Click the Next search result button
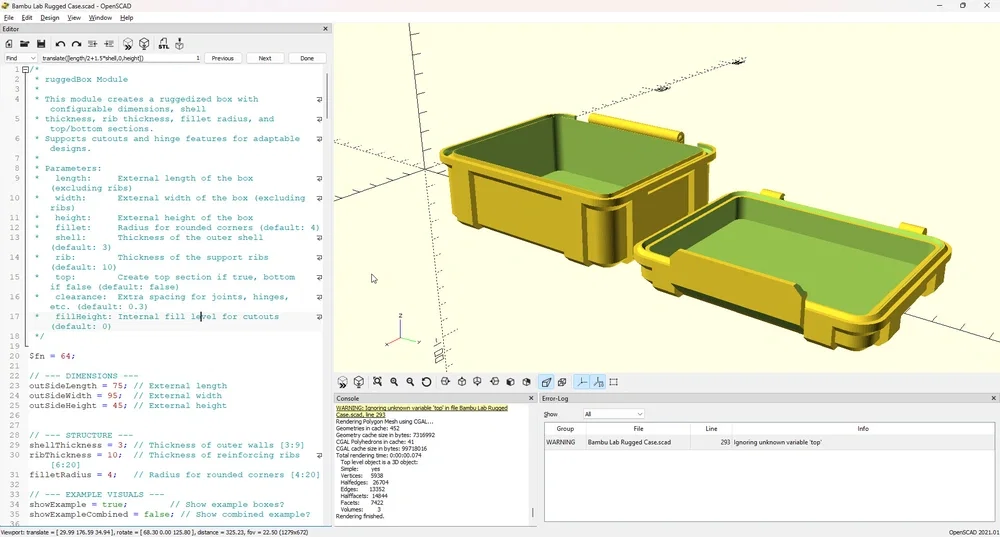Image resolution: width=1000 pixels, height=537 pixels. [x=265, y=58]
